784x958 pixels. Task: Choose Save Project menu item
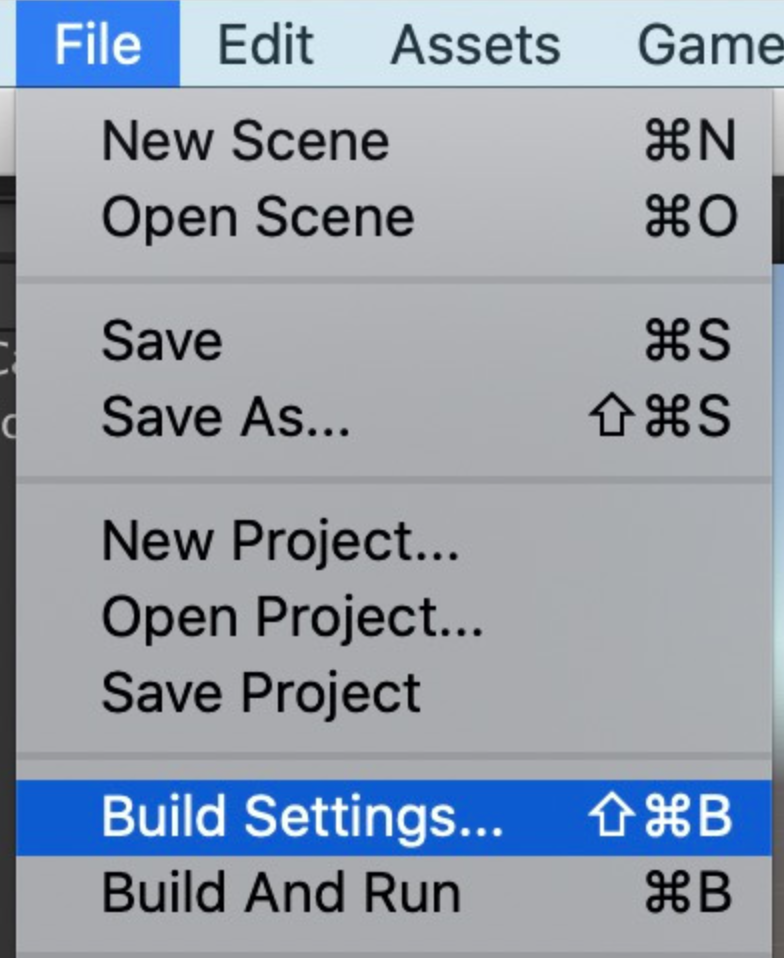coord(261,693)
